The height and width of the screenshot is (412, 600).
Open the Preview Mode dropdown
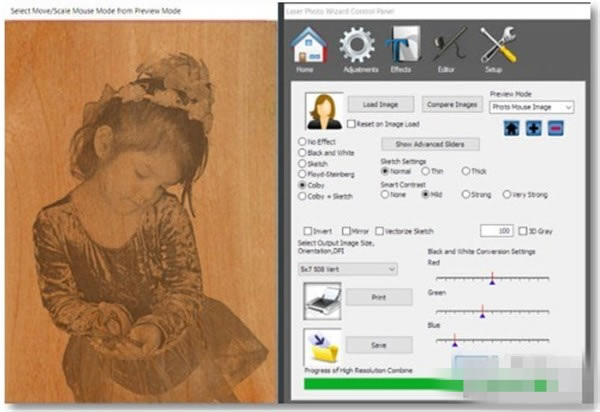pos(532,107)
